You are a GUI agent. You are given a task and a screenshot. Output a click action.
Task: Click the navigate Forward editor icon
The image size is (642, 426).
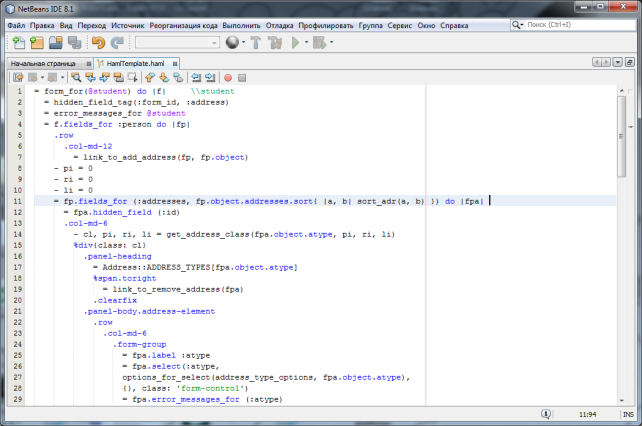52,77
